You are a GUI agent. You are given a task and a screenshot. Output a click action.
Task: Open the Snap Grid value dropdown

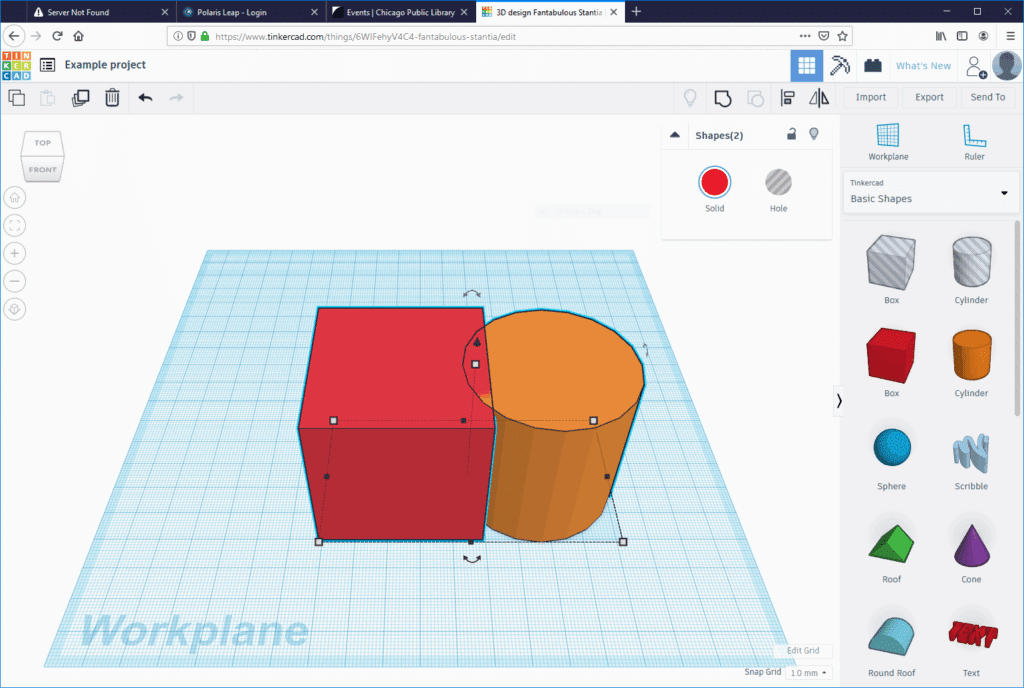point(808,672)
